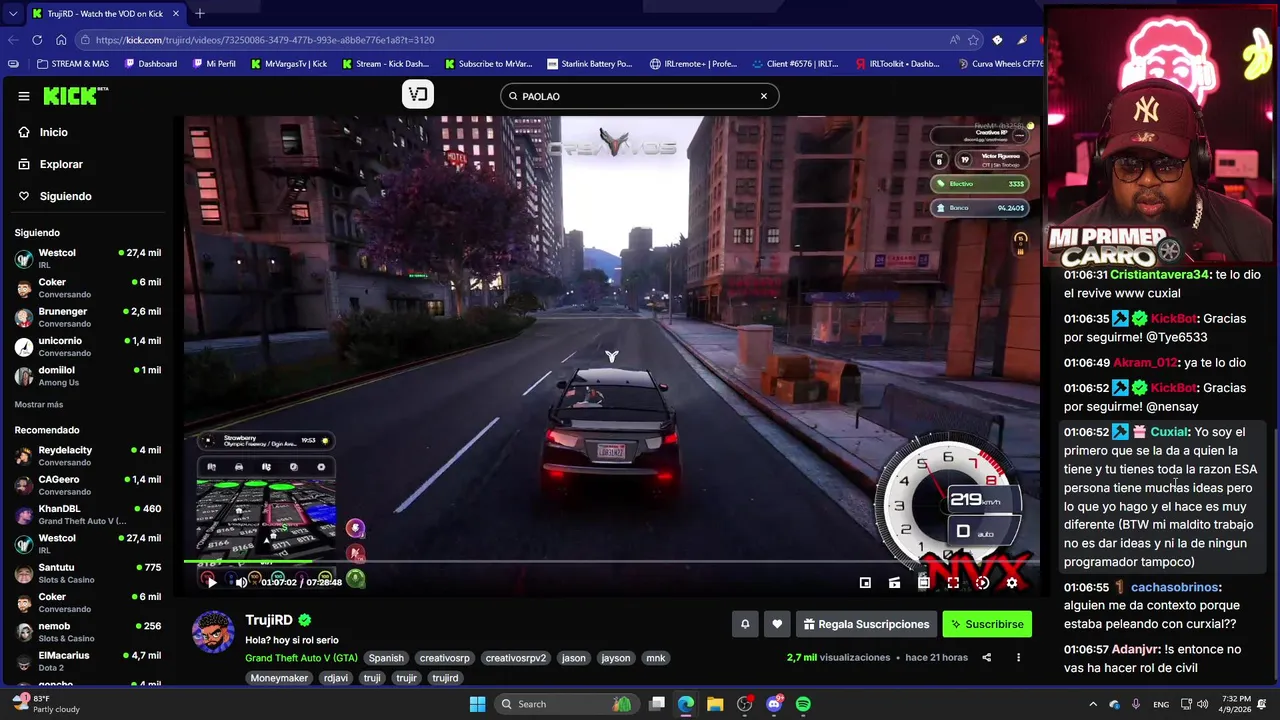Open Santutu Slots & Casino channel
Screen dimensions: 1280x720
88,573
